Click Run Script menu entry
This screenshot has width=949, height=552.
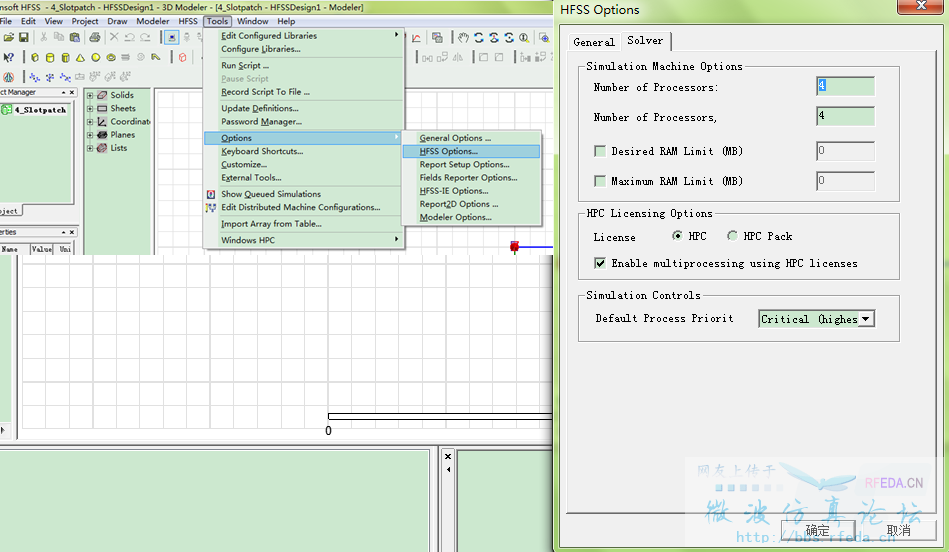(303, 65)
